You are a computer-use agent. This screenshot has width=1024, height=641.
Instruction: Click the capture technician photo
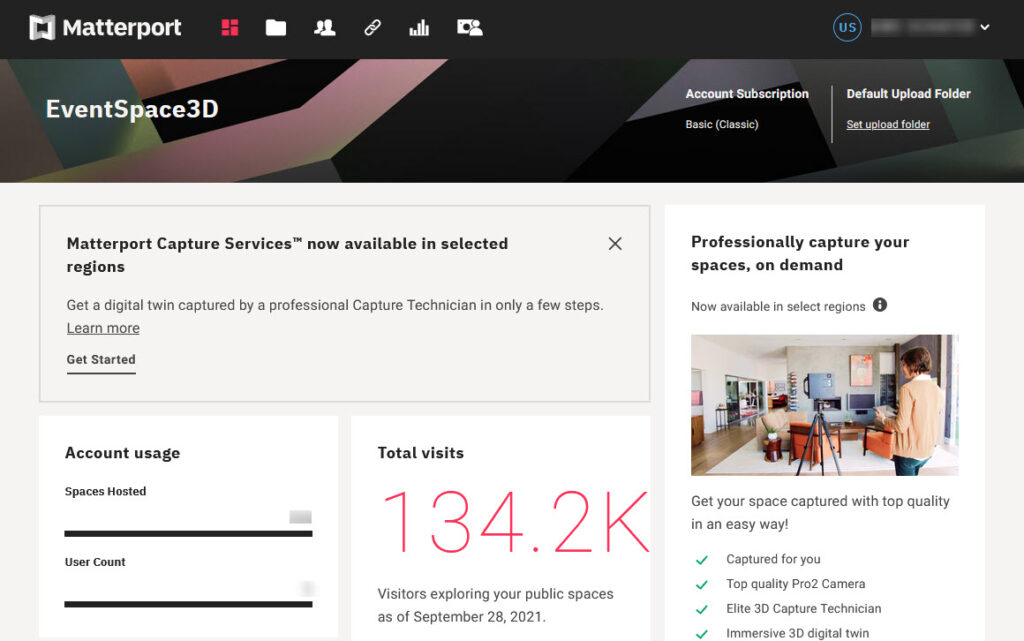(x=824, y=405)
